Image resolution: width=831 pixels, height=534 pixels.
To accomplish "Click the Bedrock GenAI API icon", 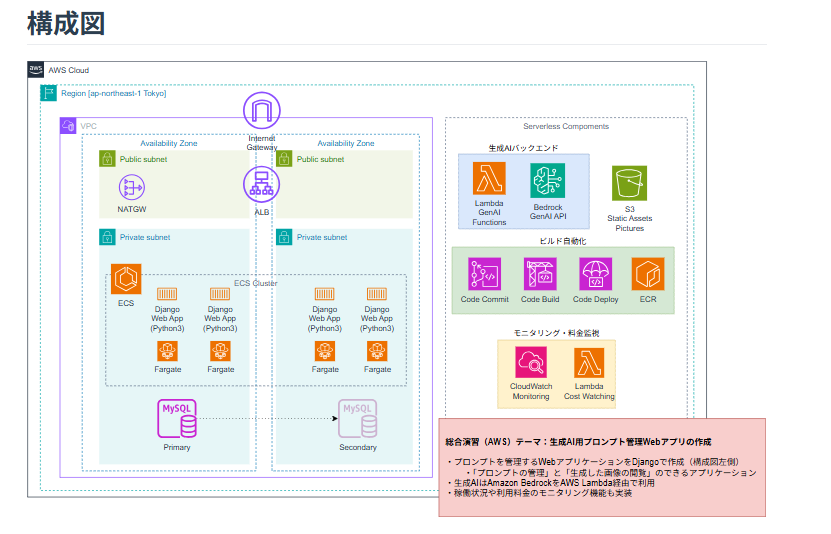I will [x=548, y=180].
